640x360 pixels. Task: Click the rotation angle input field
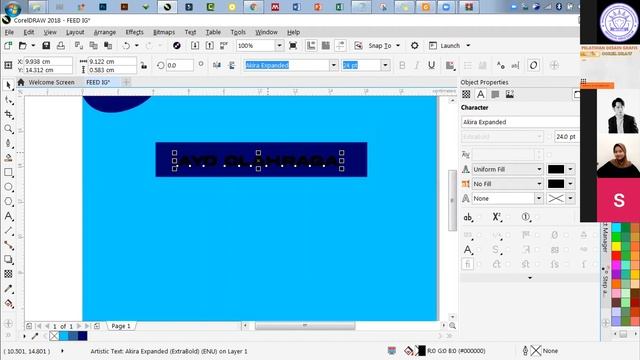point(179,65)
